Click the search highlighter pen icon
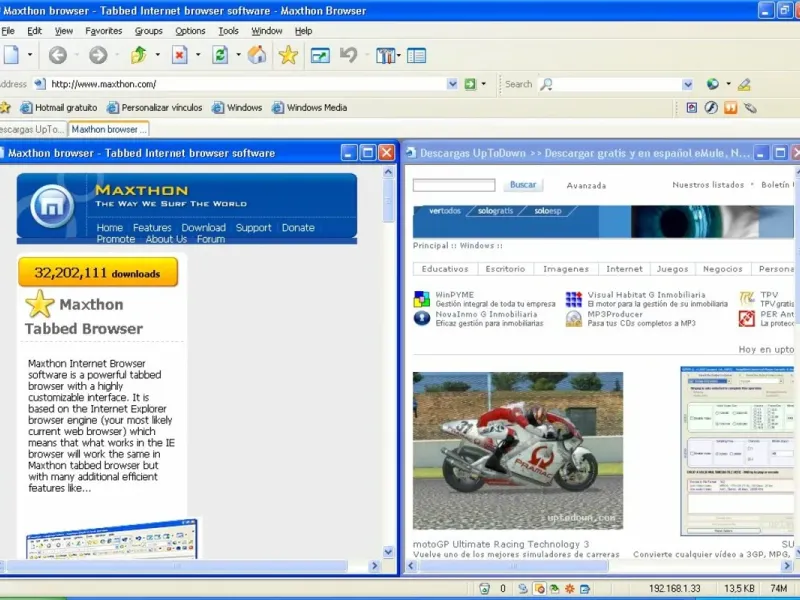The height and width of the screenshot is (600, 800). 744,84
